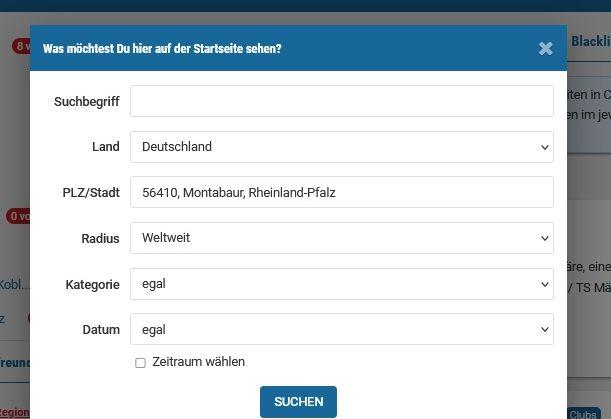Open the underlined Region link
The height and width of the screenshot is (419, 611).
pyautogui.click(x=14, y=412)
